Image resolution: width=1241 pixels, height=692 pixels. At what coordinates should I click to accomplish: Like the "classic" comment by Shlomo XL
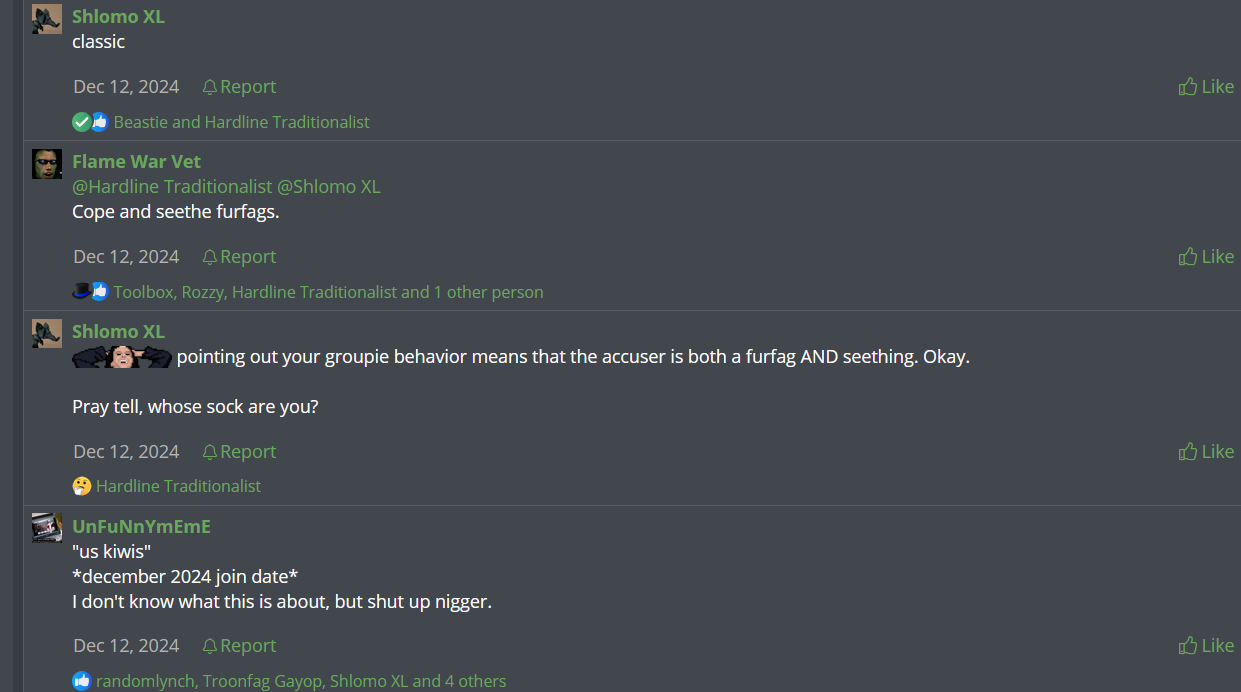coord(1206,87)
